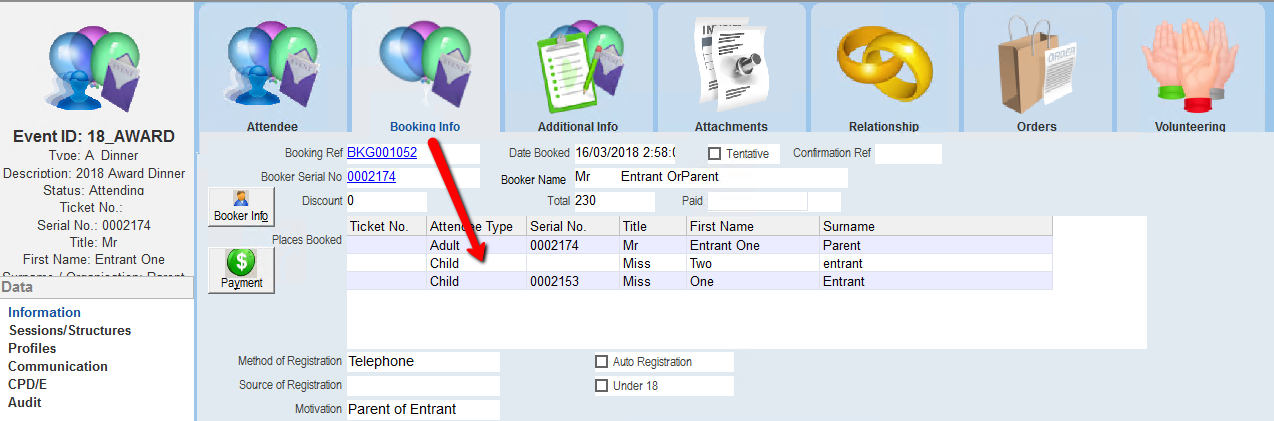Open Communication in the Data panel

coord(57,367)
